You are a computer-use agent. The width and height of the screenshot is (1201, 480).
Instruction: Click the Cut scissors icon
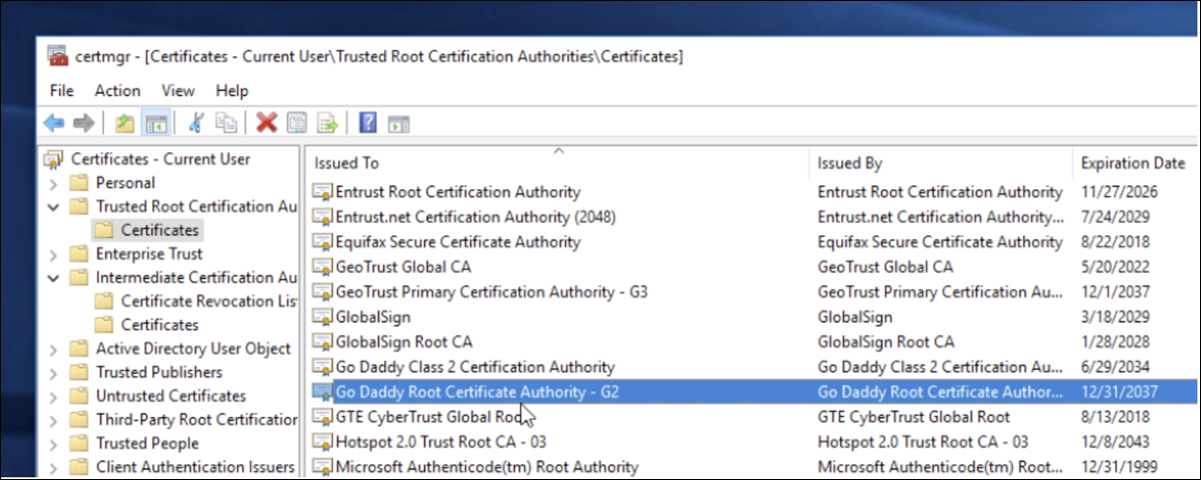(196, 123)
